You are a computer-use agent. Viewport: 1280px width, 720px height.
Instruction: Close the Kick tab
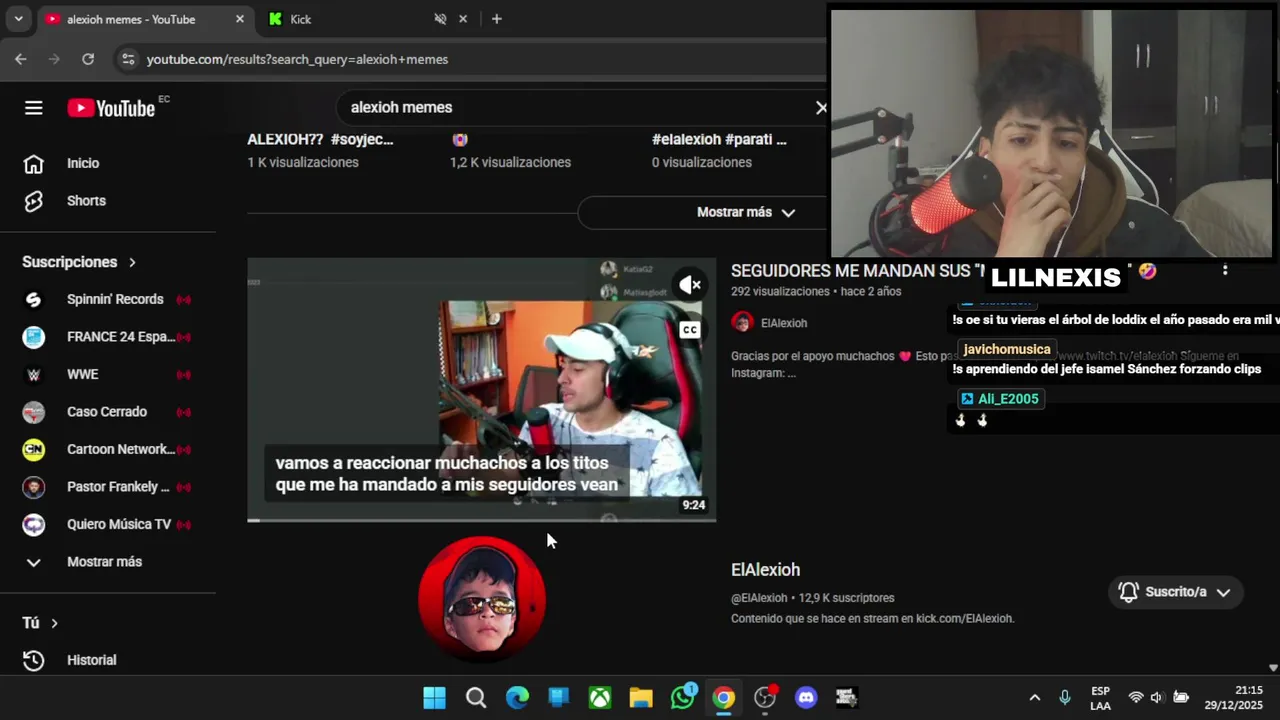tap(463, 19)
